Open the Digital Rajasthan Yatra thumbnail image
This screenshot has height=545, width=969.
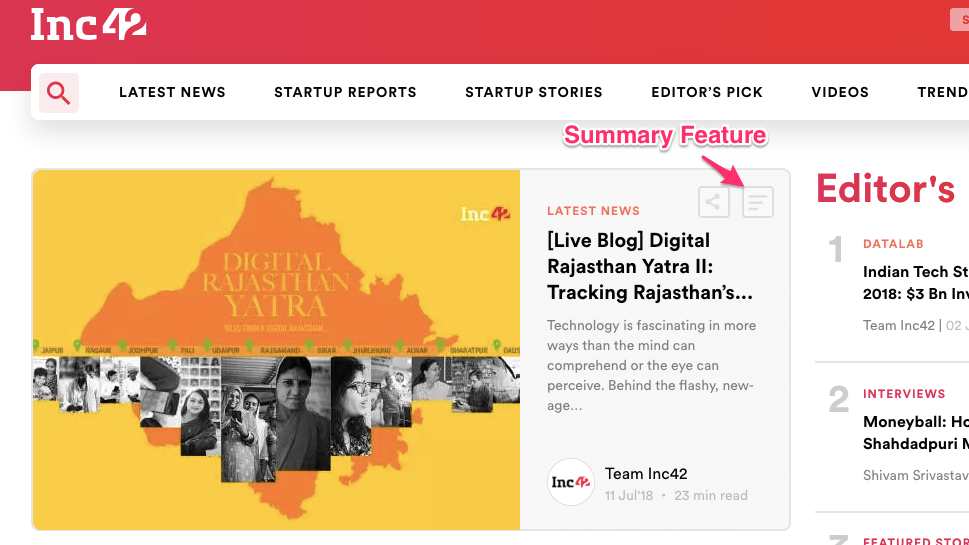276,349
